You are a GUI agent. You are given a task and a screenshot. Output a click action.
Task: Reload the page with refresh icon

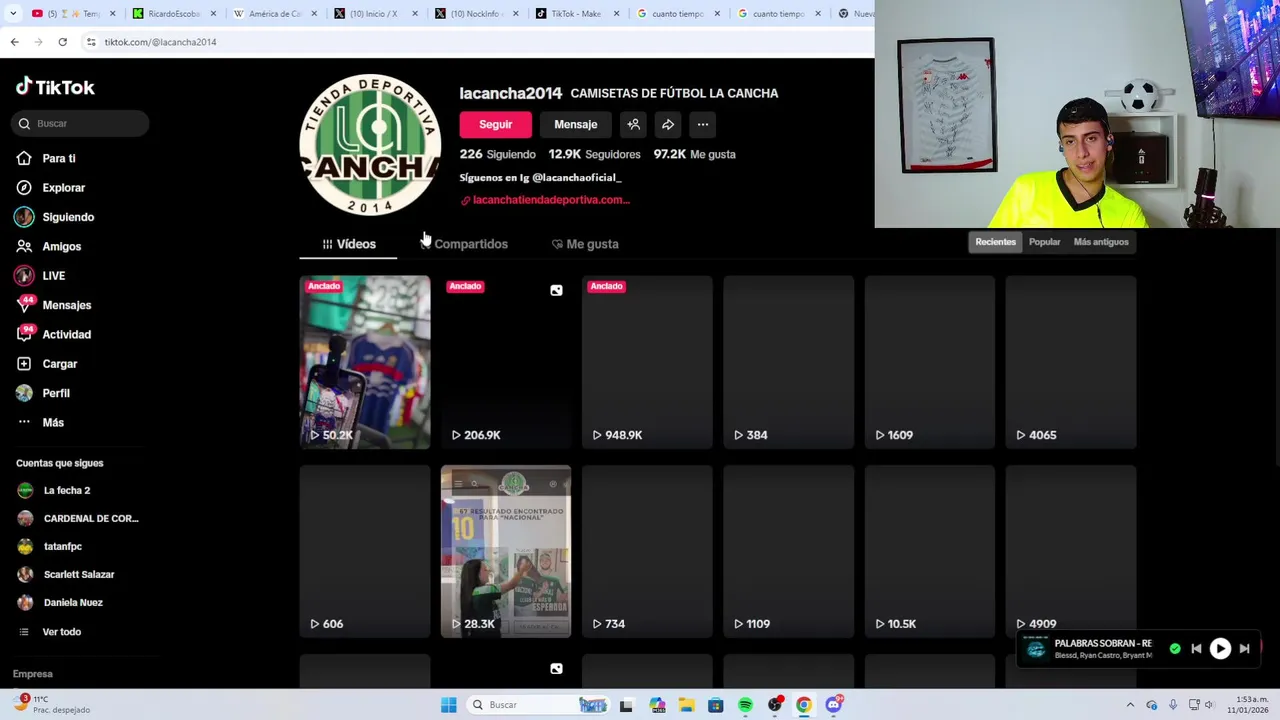click(x=62, y=42)
